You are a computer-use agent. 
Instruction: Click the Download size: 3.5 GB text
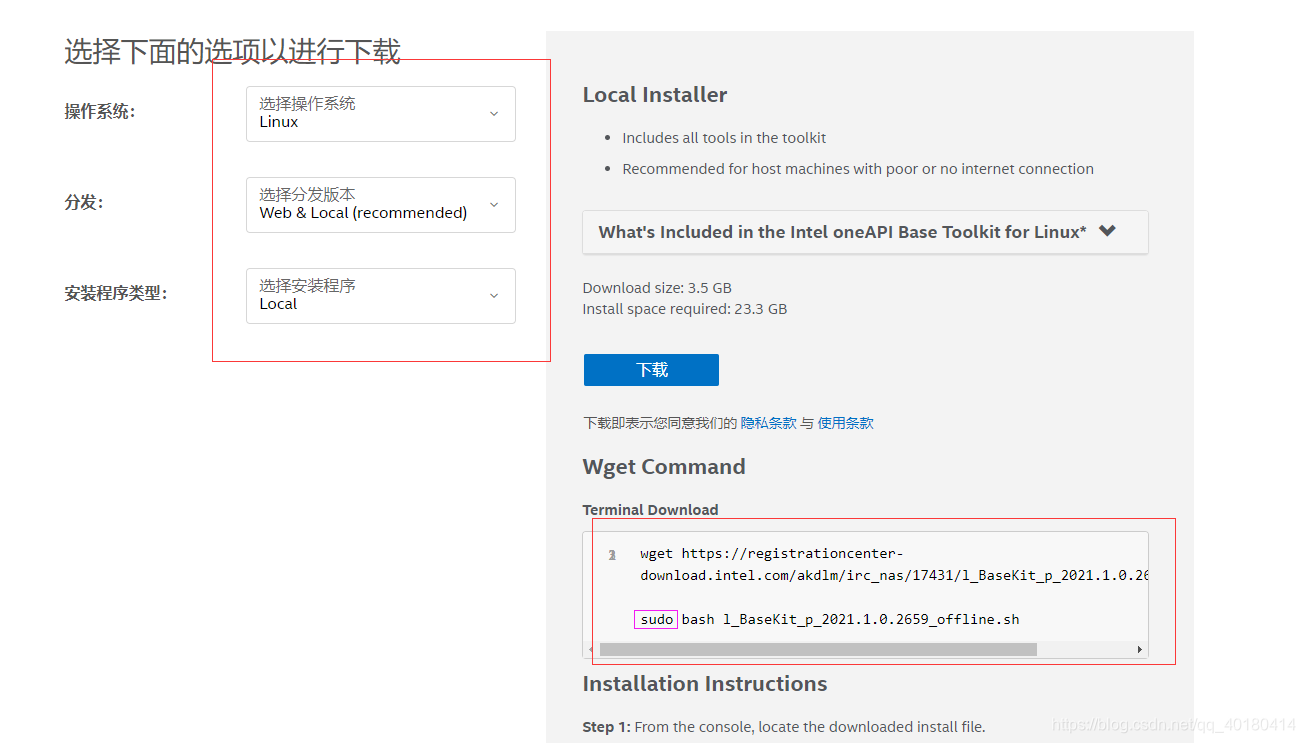(x=657, y=288)
